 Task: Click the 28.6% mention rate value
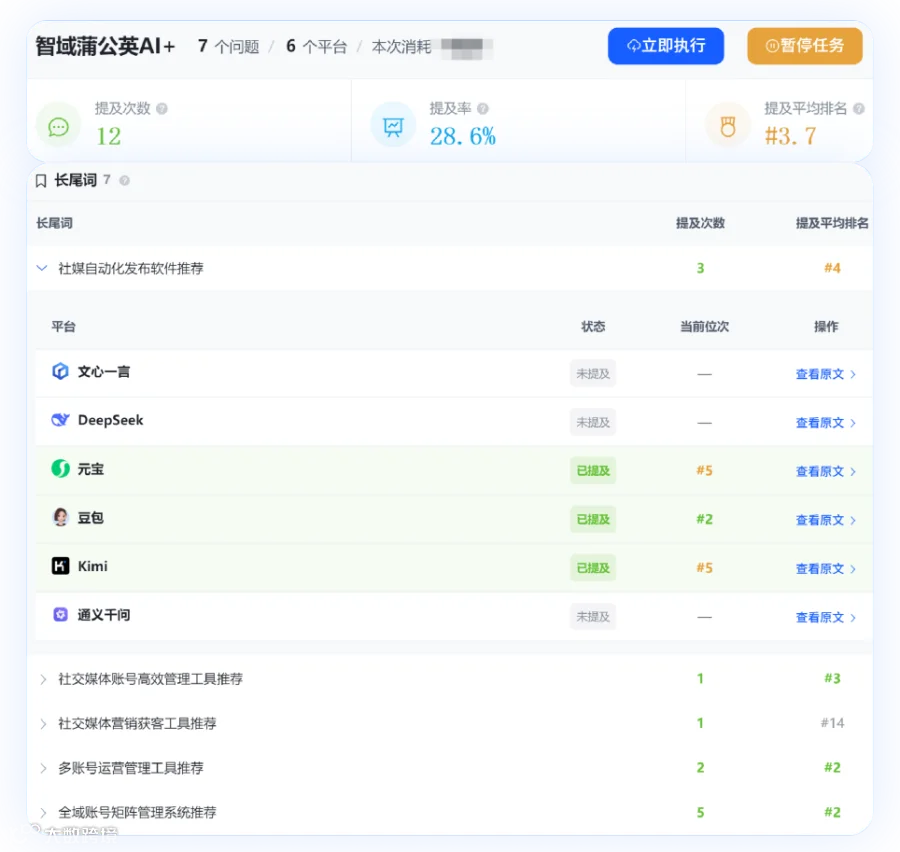(x=463, y=137)
